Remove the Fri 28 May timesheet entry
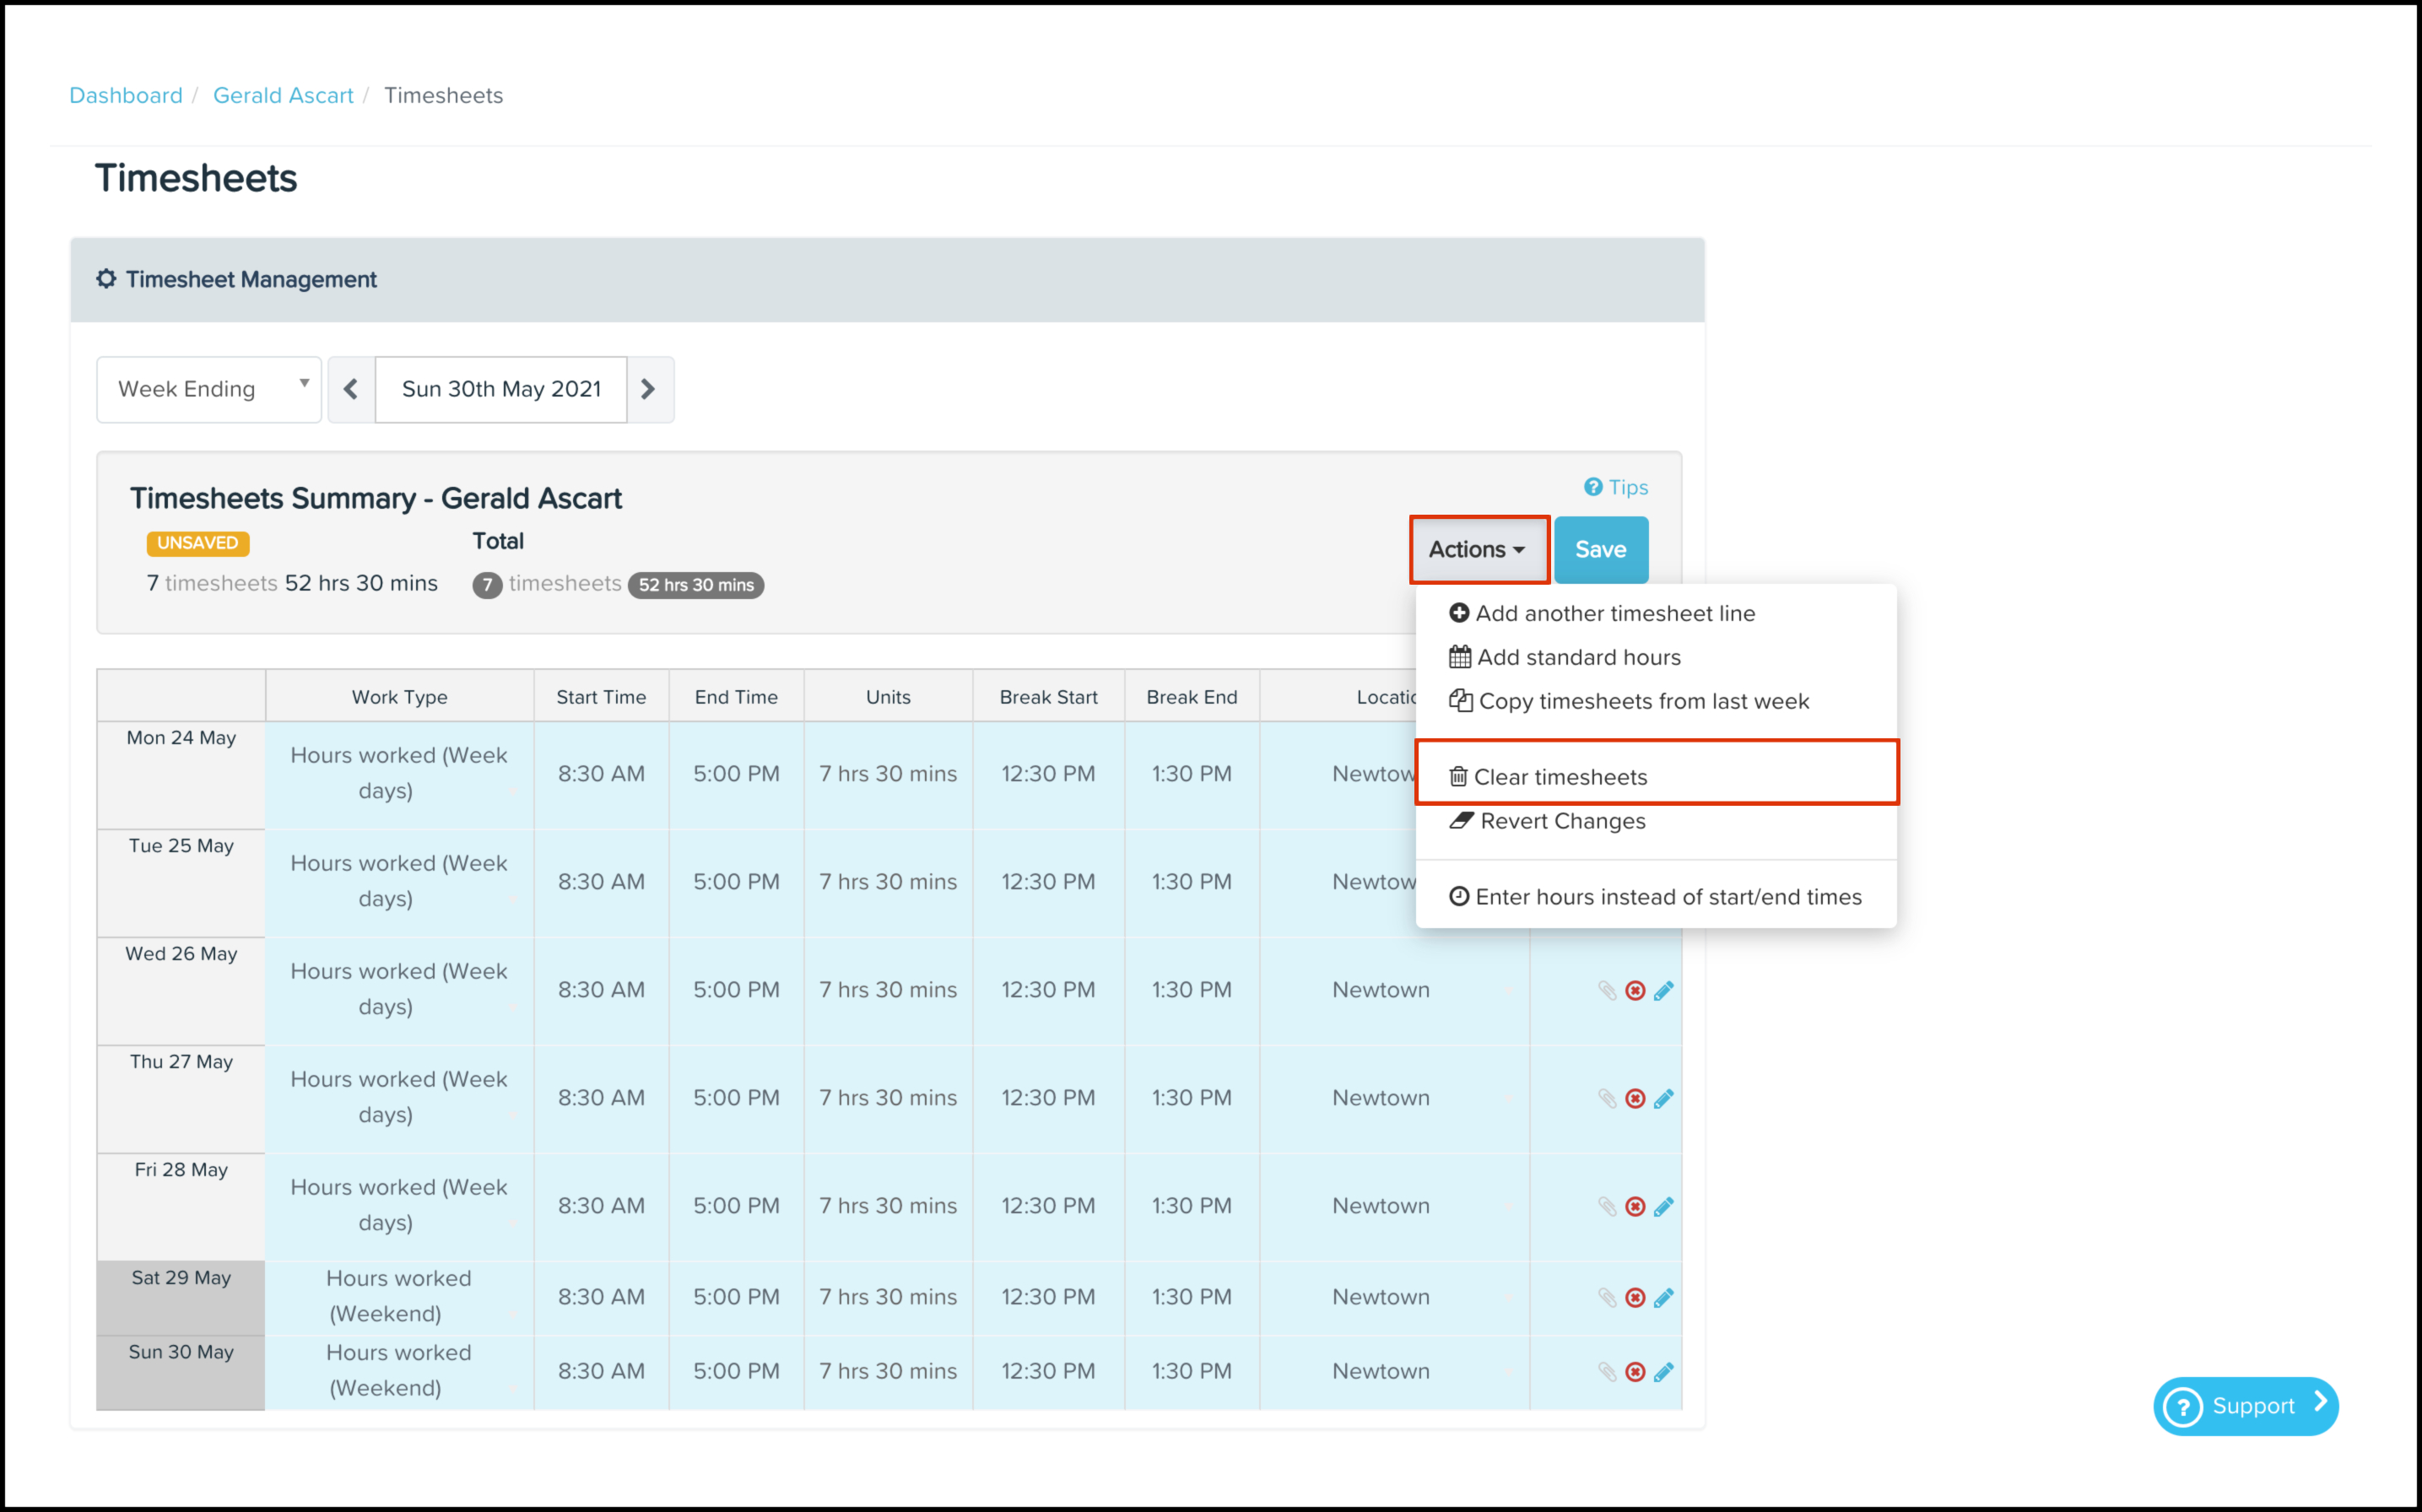The width and height of the screenshot is (2422, 1512). tap(1635, 1206)
